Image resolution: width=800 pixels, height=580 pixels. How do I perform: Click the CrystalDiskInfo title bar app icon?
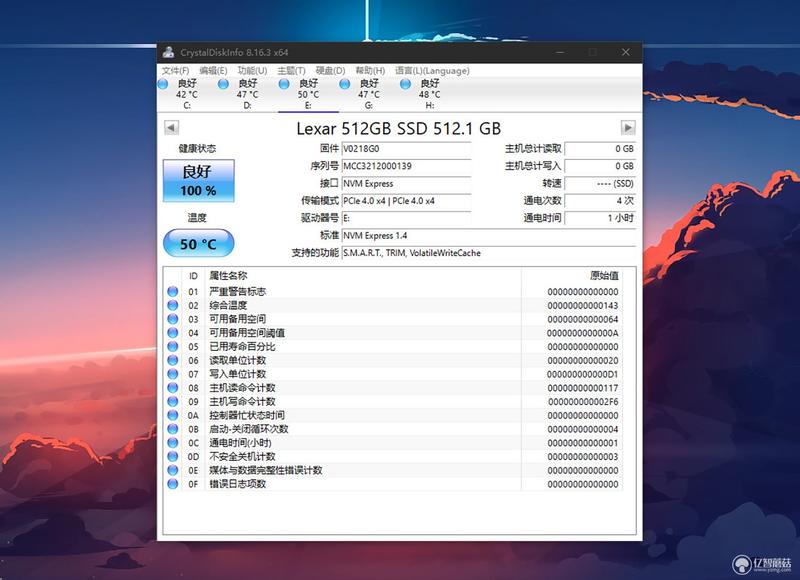168,52
